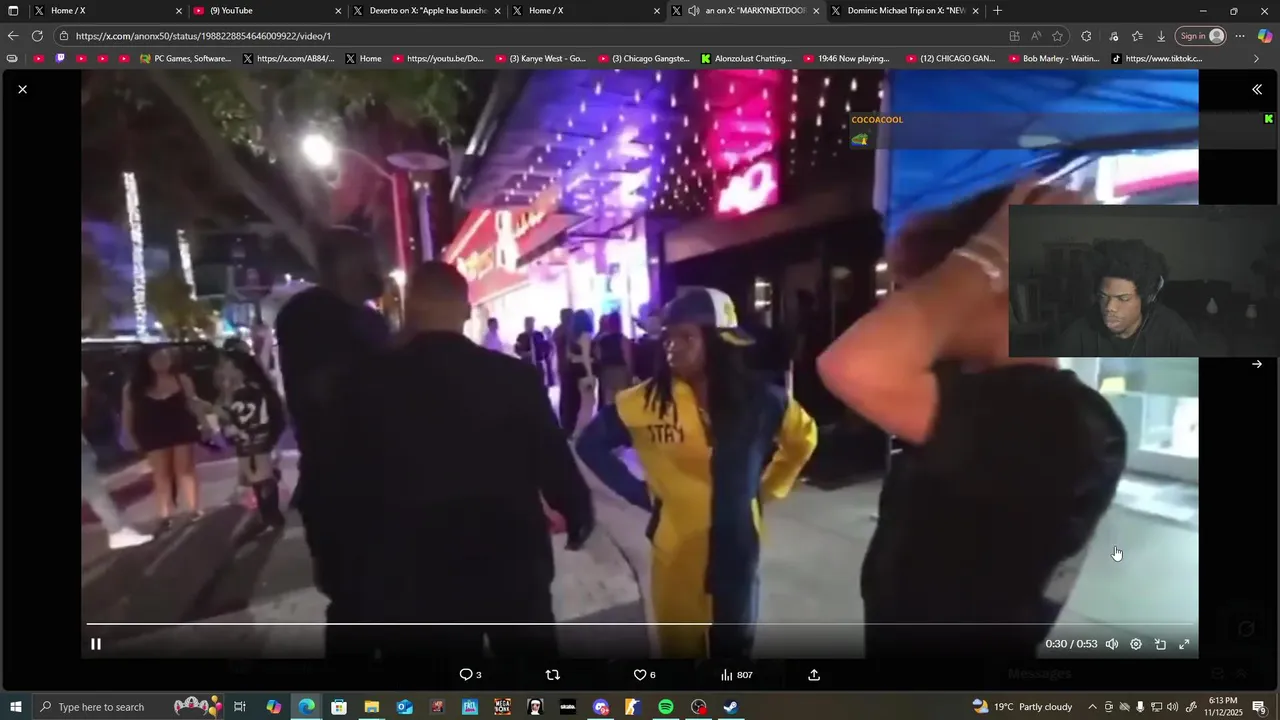This screenshot has height=720, width=1280.
Task: Click the Sign in profile button
Action: pyautogui.click(x=1201, y=36)
